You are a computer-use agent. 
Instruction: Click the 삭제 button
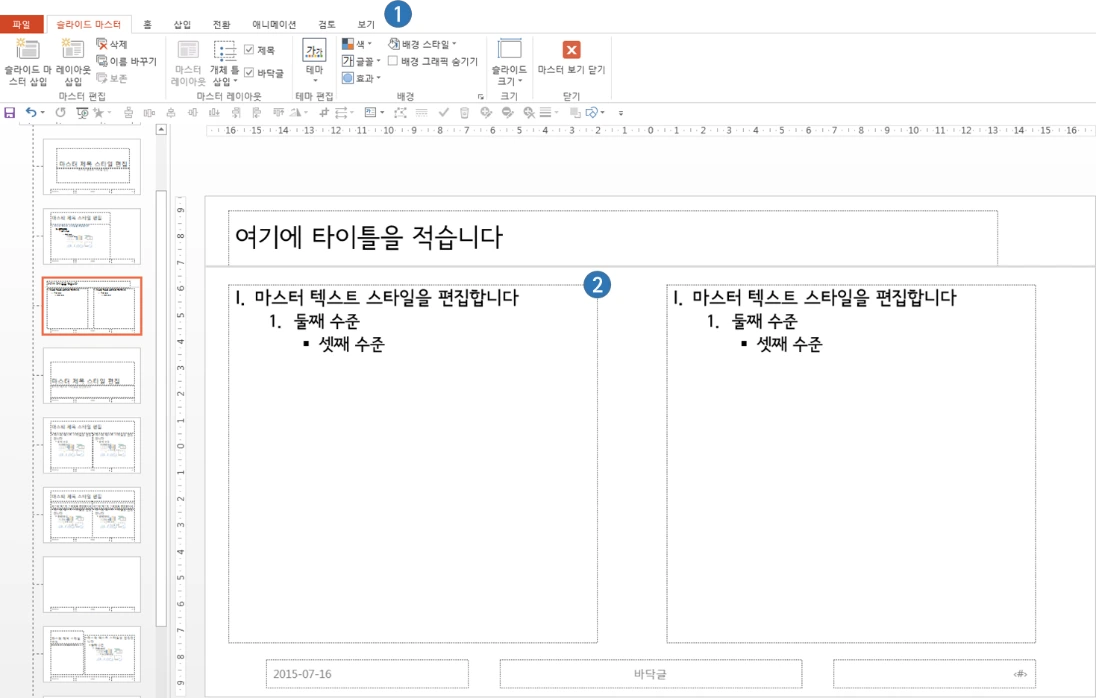[112, 44]
